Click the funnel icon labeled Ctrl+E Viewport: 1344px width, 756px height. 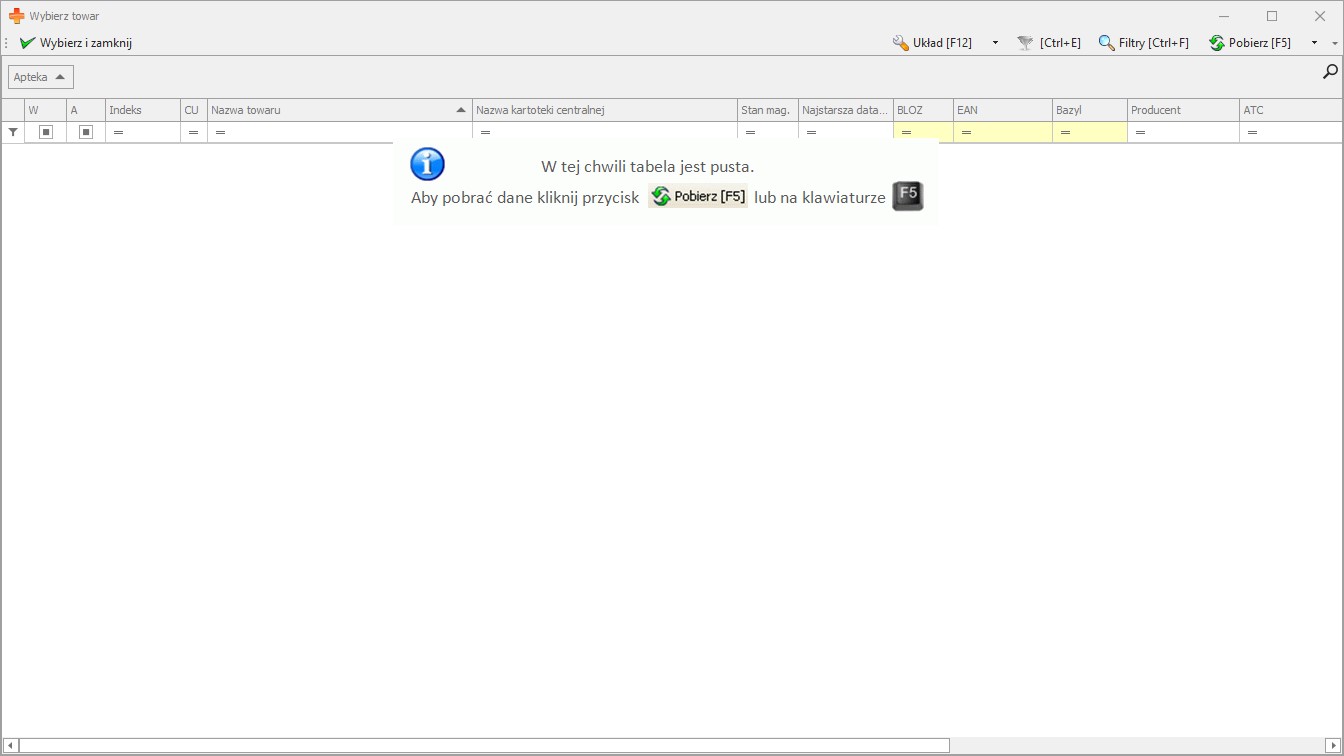coord(1025,43)
